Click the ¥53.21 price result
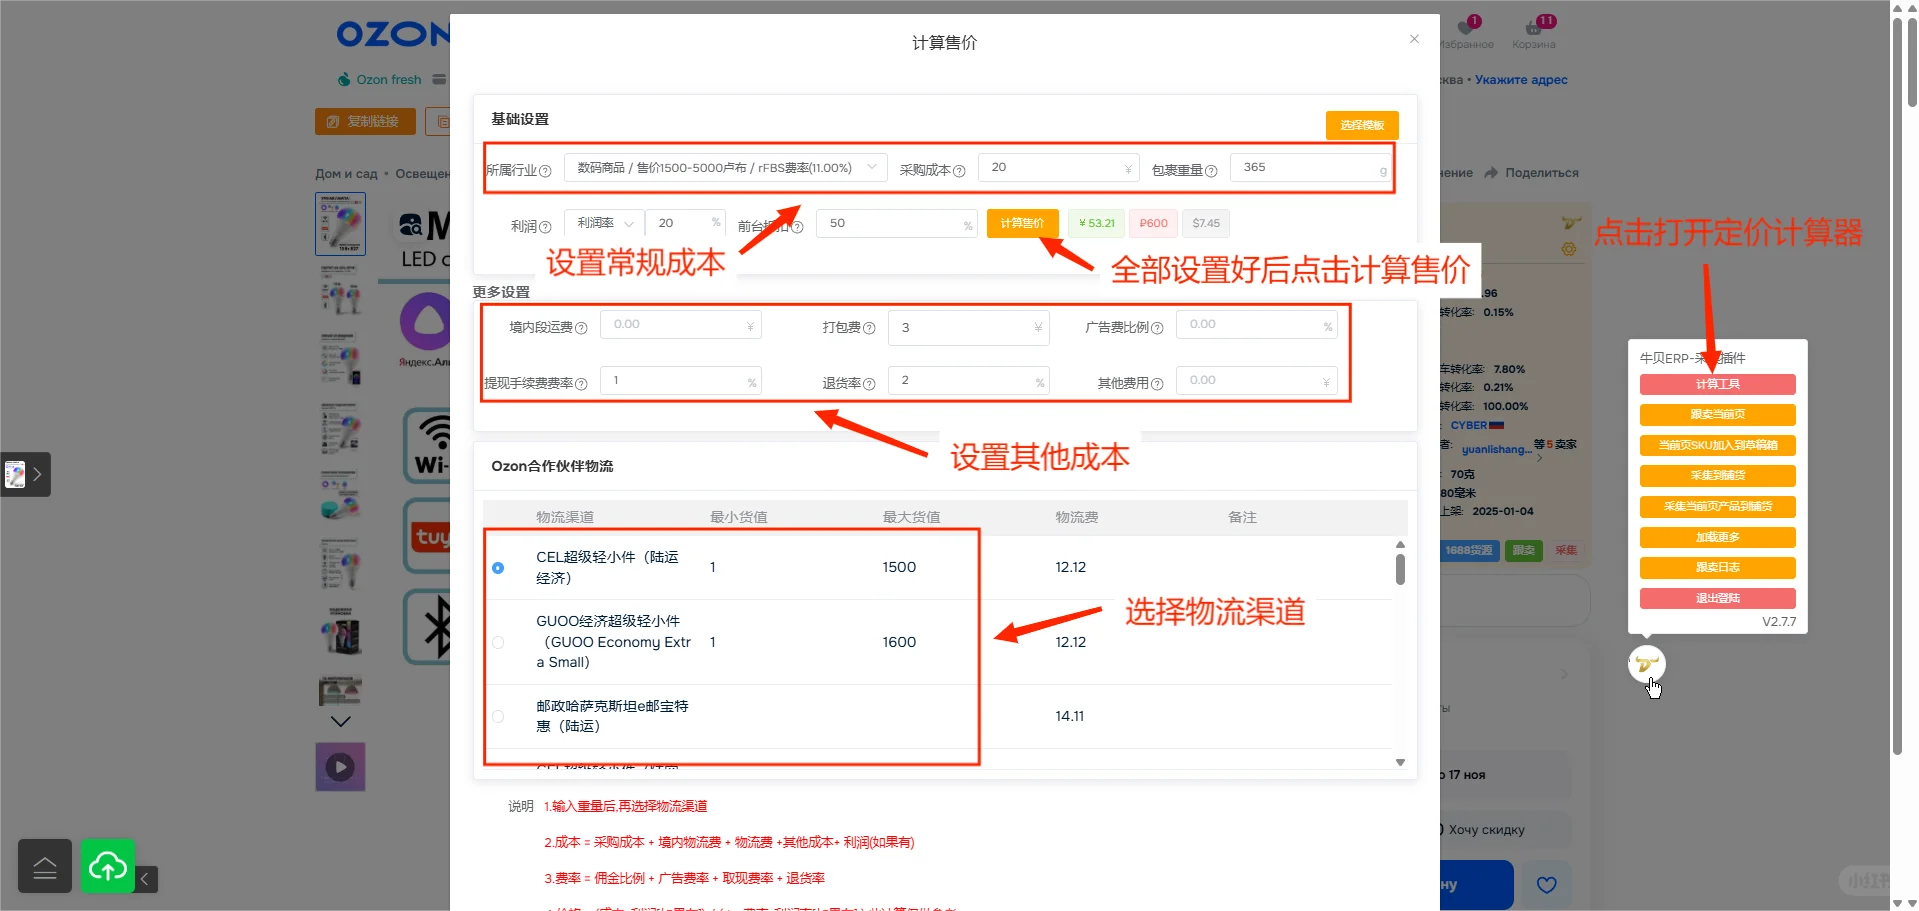This screenshot has height=911, width=1919. click(x=1097, y=223)
